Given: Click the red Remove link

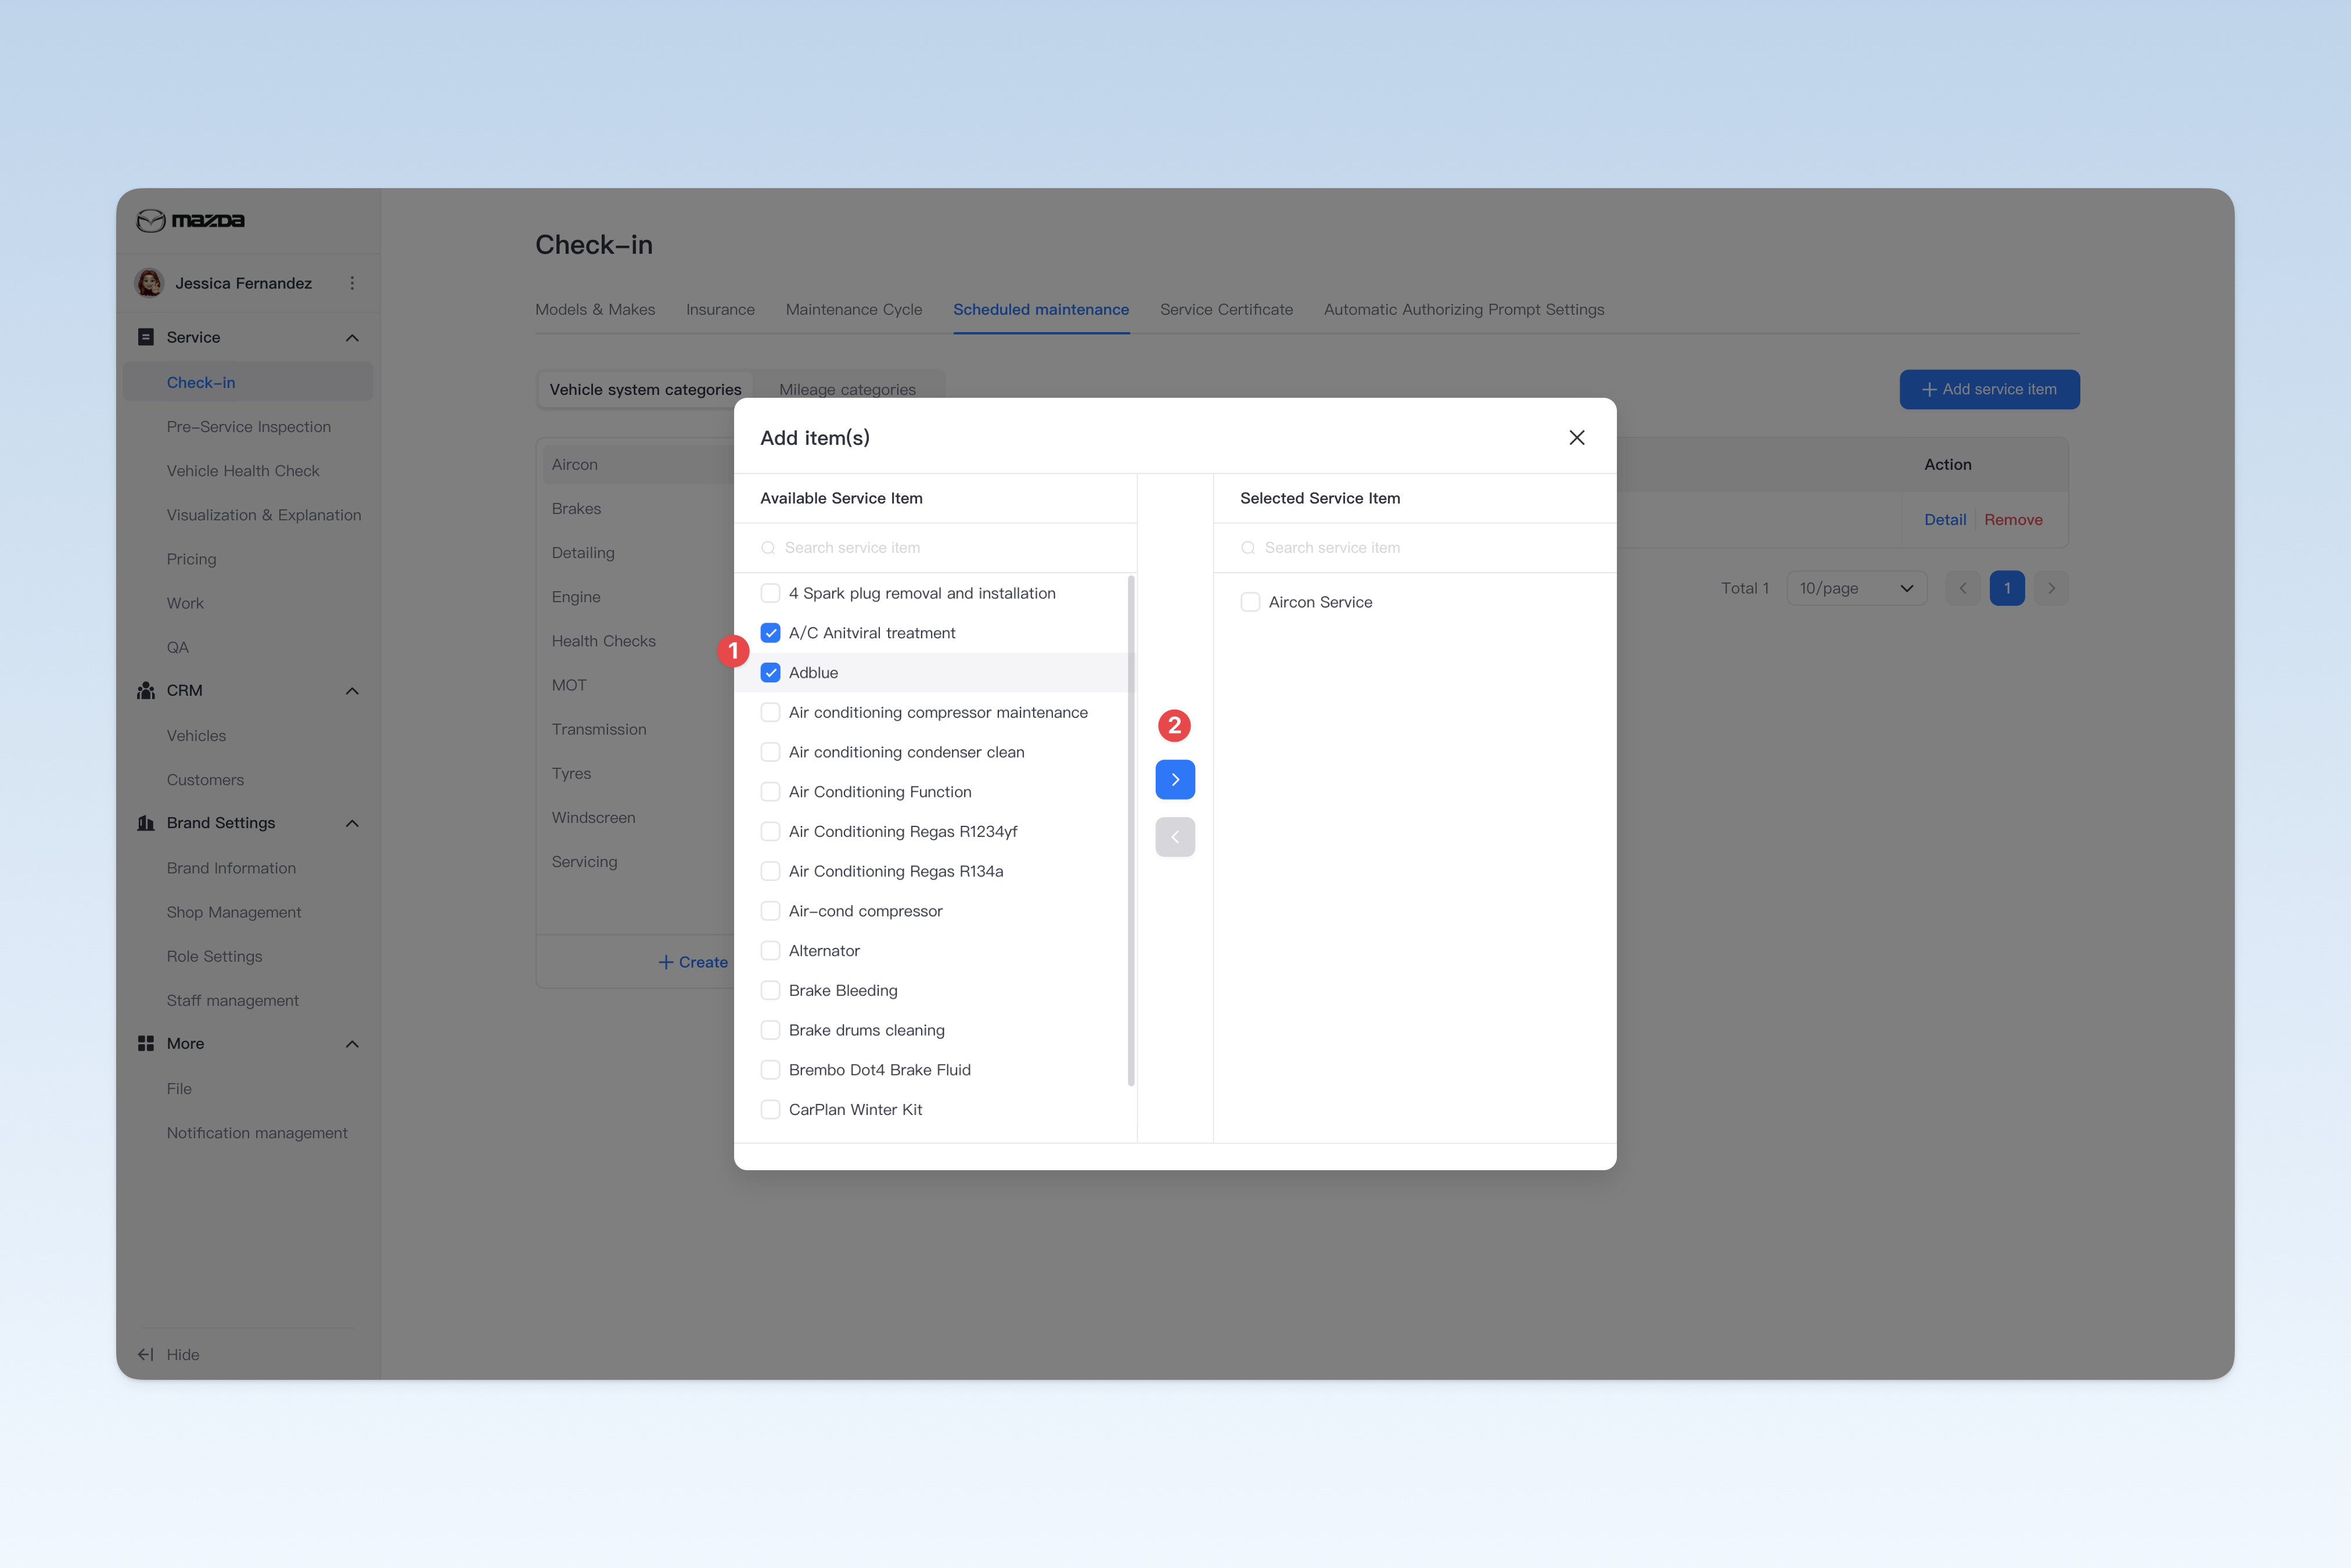Looking at the screenshot, I should [x=2013, y=520].
